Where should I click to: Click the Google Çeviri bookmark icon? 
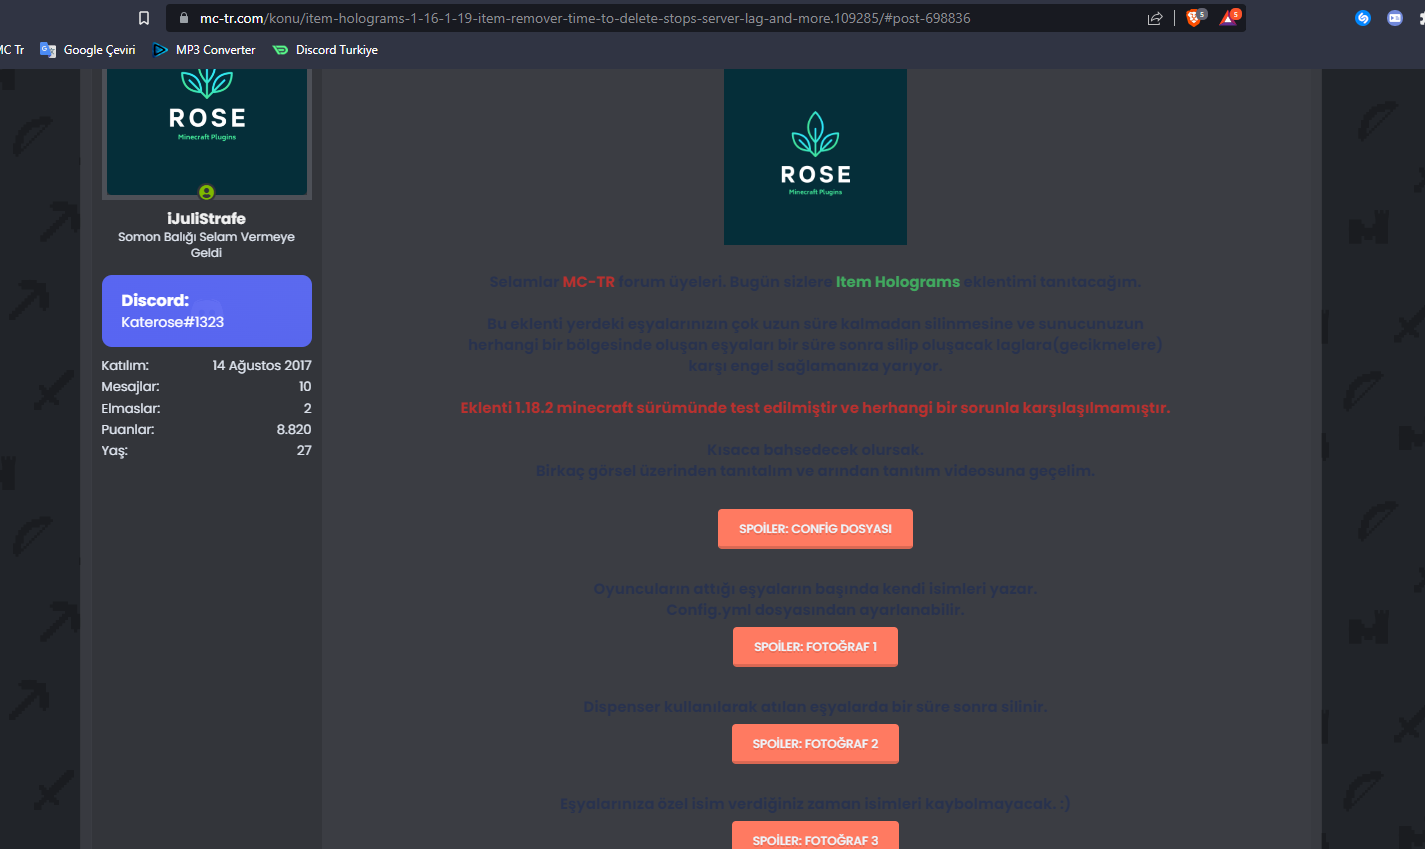(47, 50)
